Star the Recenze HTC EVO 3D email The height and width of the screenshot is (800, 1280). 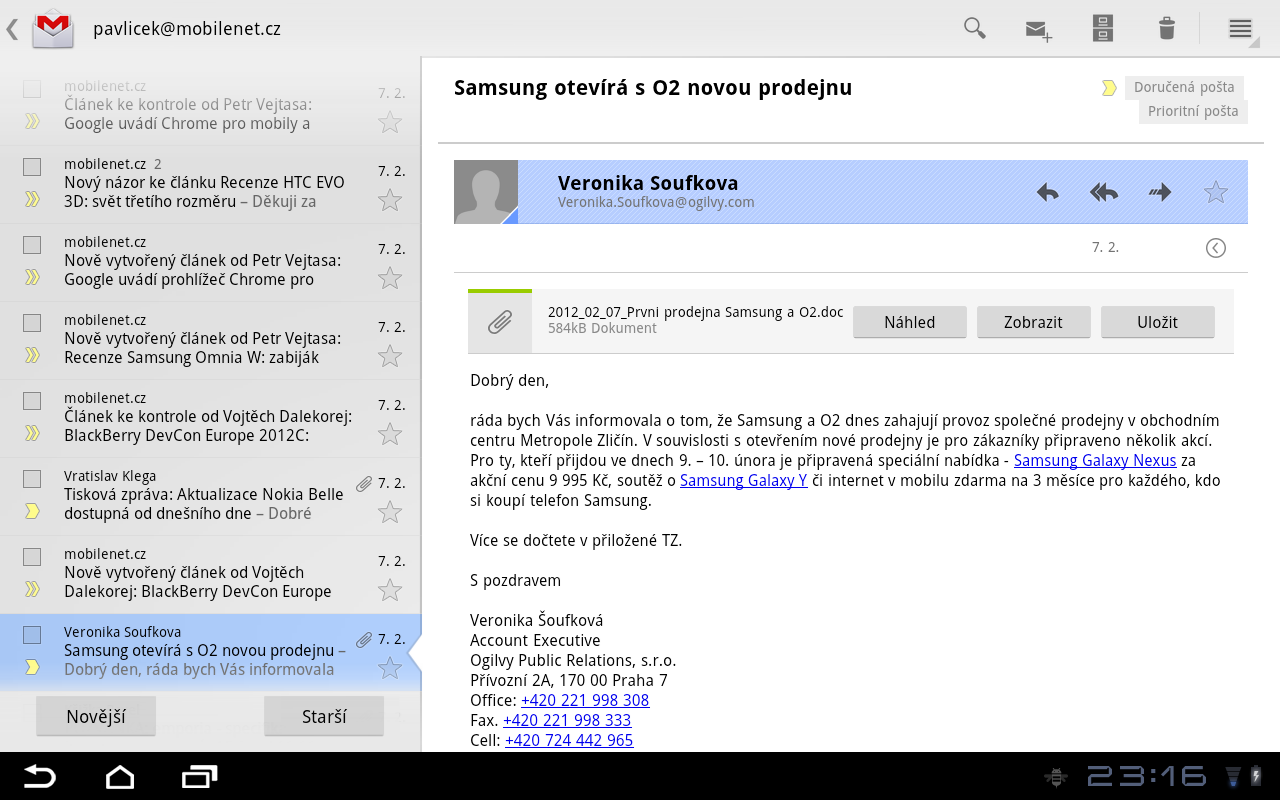(x=390, y=200)
